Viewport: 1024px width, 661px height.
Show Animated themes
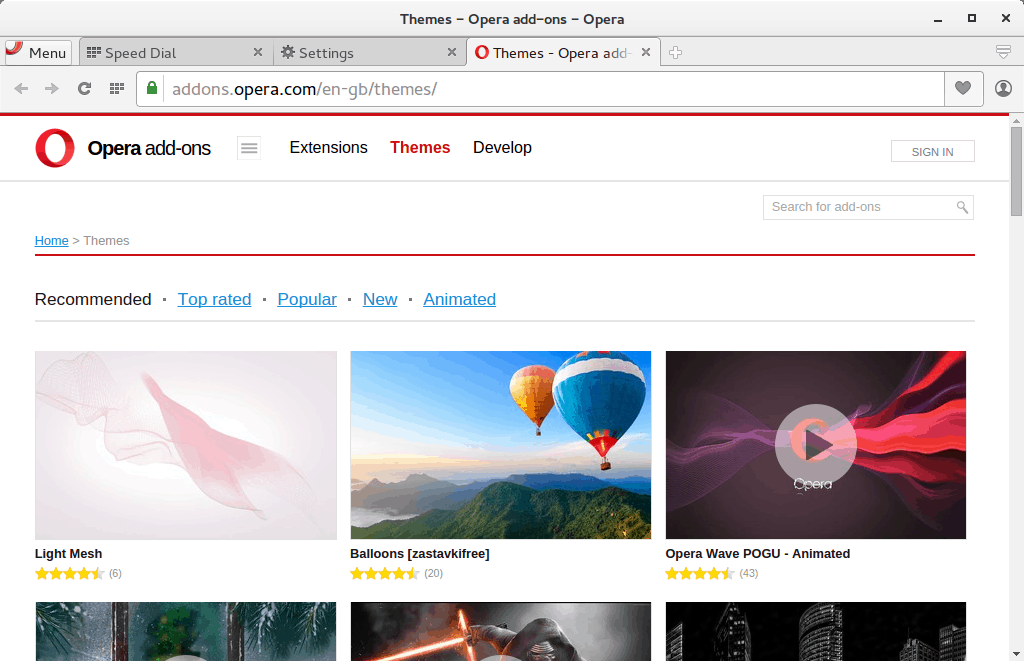point(460,299)
